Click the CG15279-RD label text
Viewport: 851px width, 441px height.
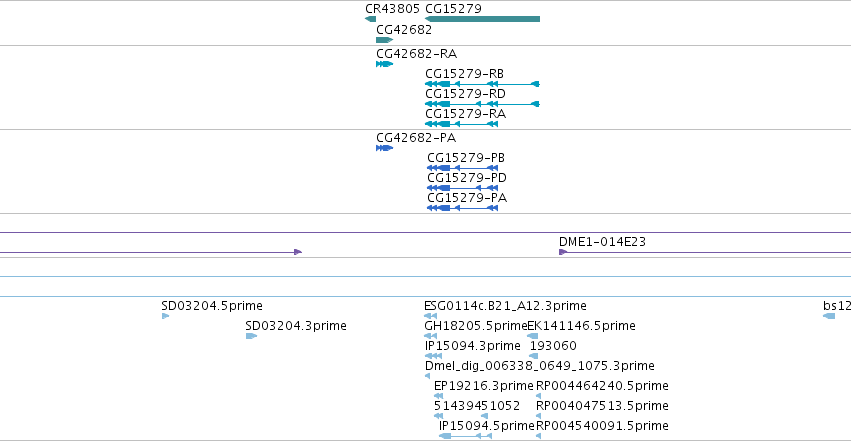coord(465,94)
